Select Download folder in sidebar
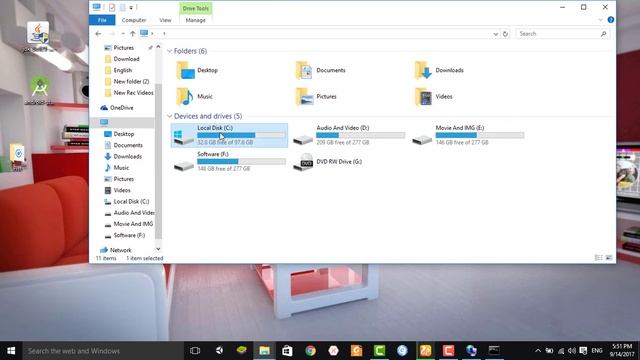Viewport: 640px width, 360px height. tap(127, 59)
